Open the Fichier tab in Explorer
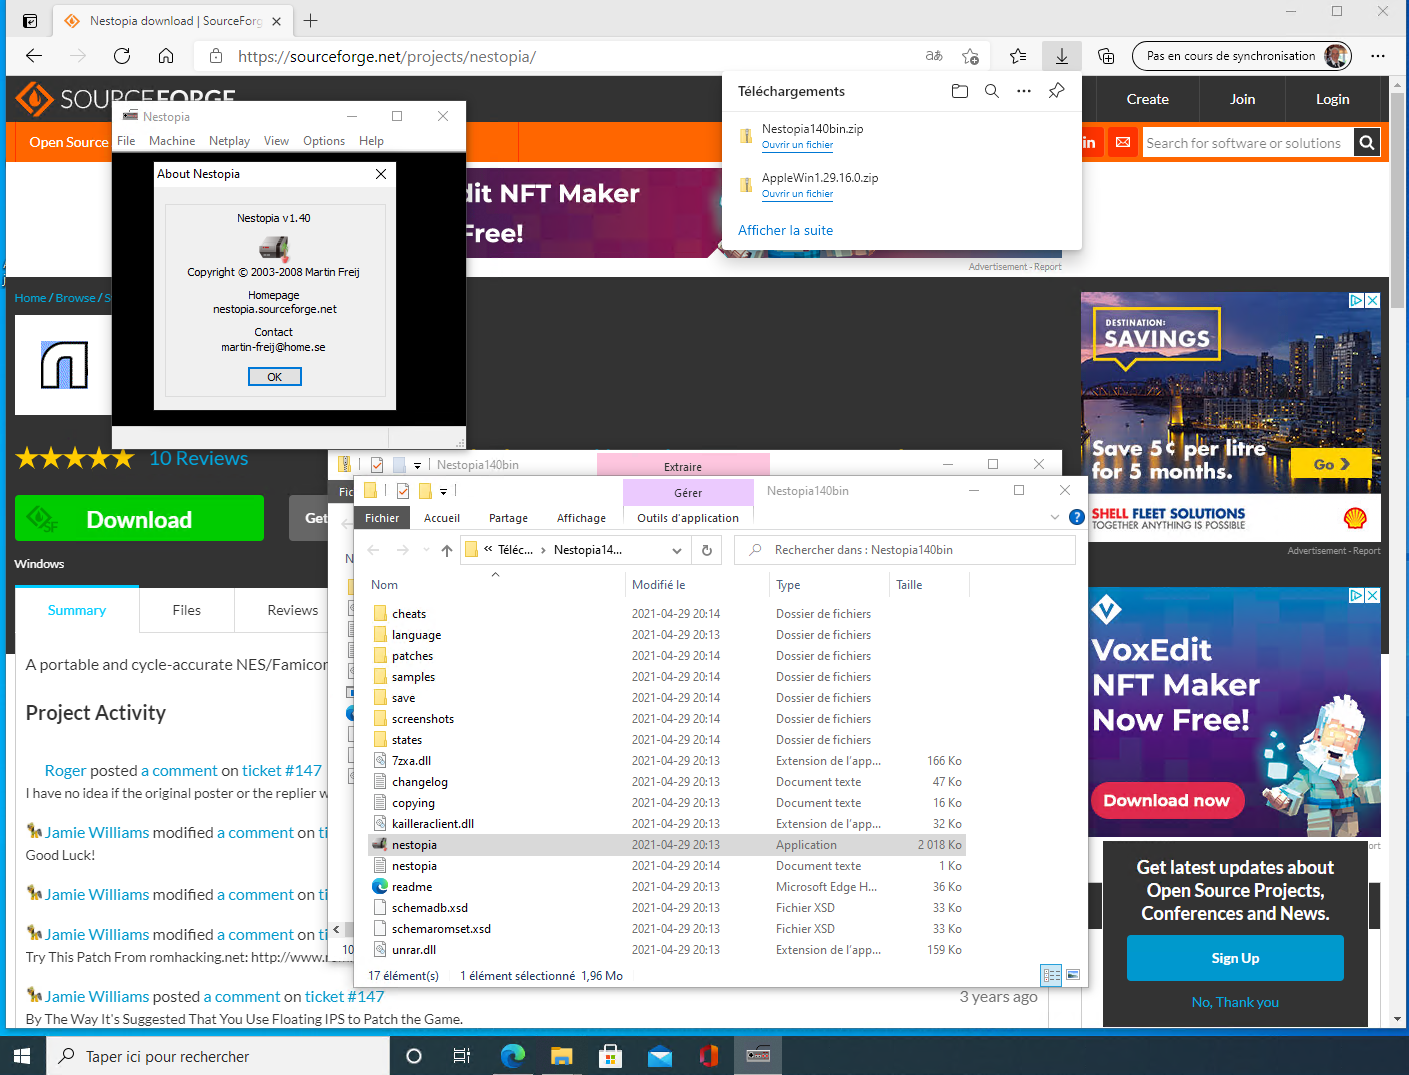This screenshot has width=1409, height=1075. [x=382, y=518]
